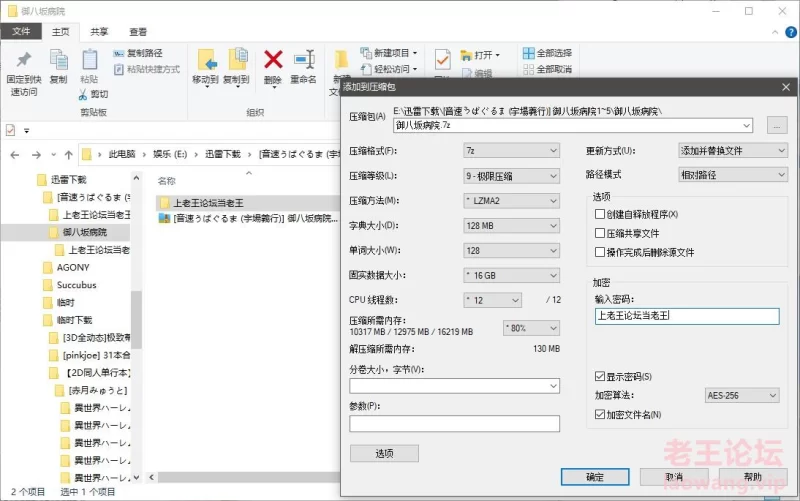Switch to the 共享 ribbon tab
The image size is (800, 501).
tap(99, 32)
